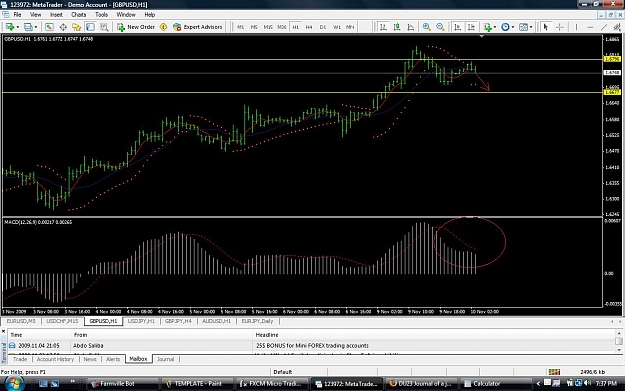Switch to D1 timeframe
Screen dimensions: 625x391
pos(323,27)
